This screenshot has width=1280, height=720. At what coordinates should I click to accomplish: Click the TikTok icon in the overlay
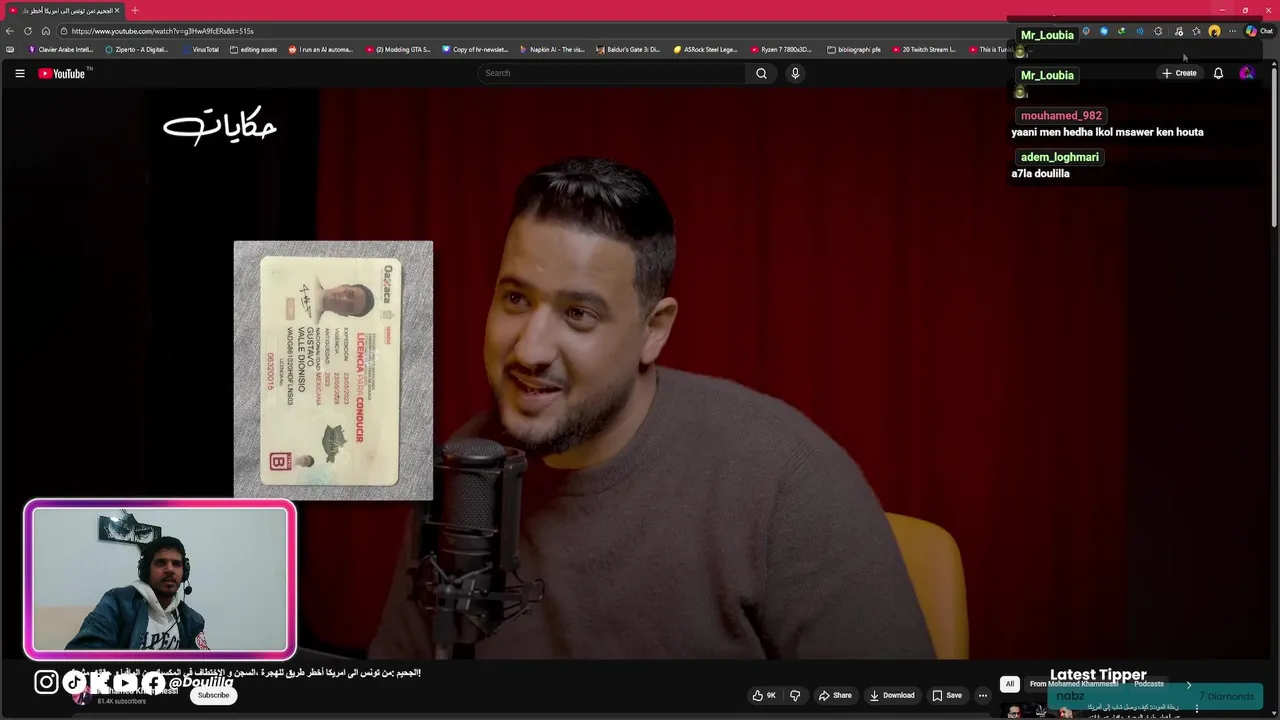coord(75,682)
